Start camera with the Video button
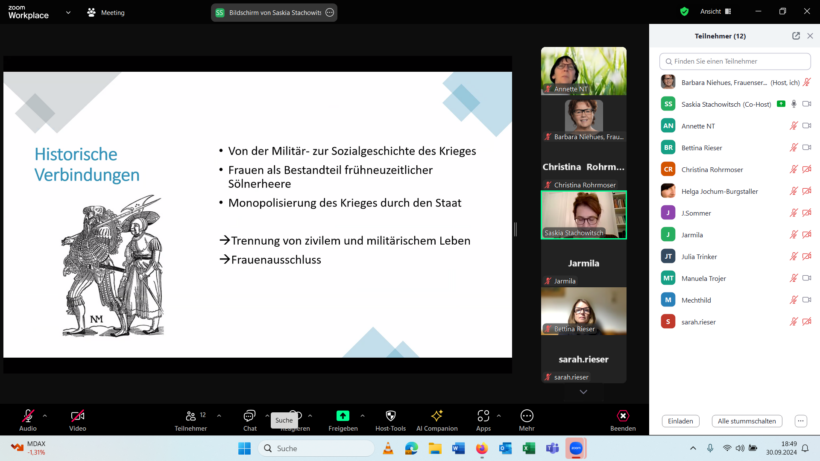 [77, 416]
